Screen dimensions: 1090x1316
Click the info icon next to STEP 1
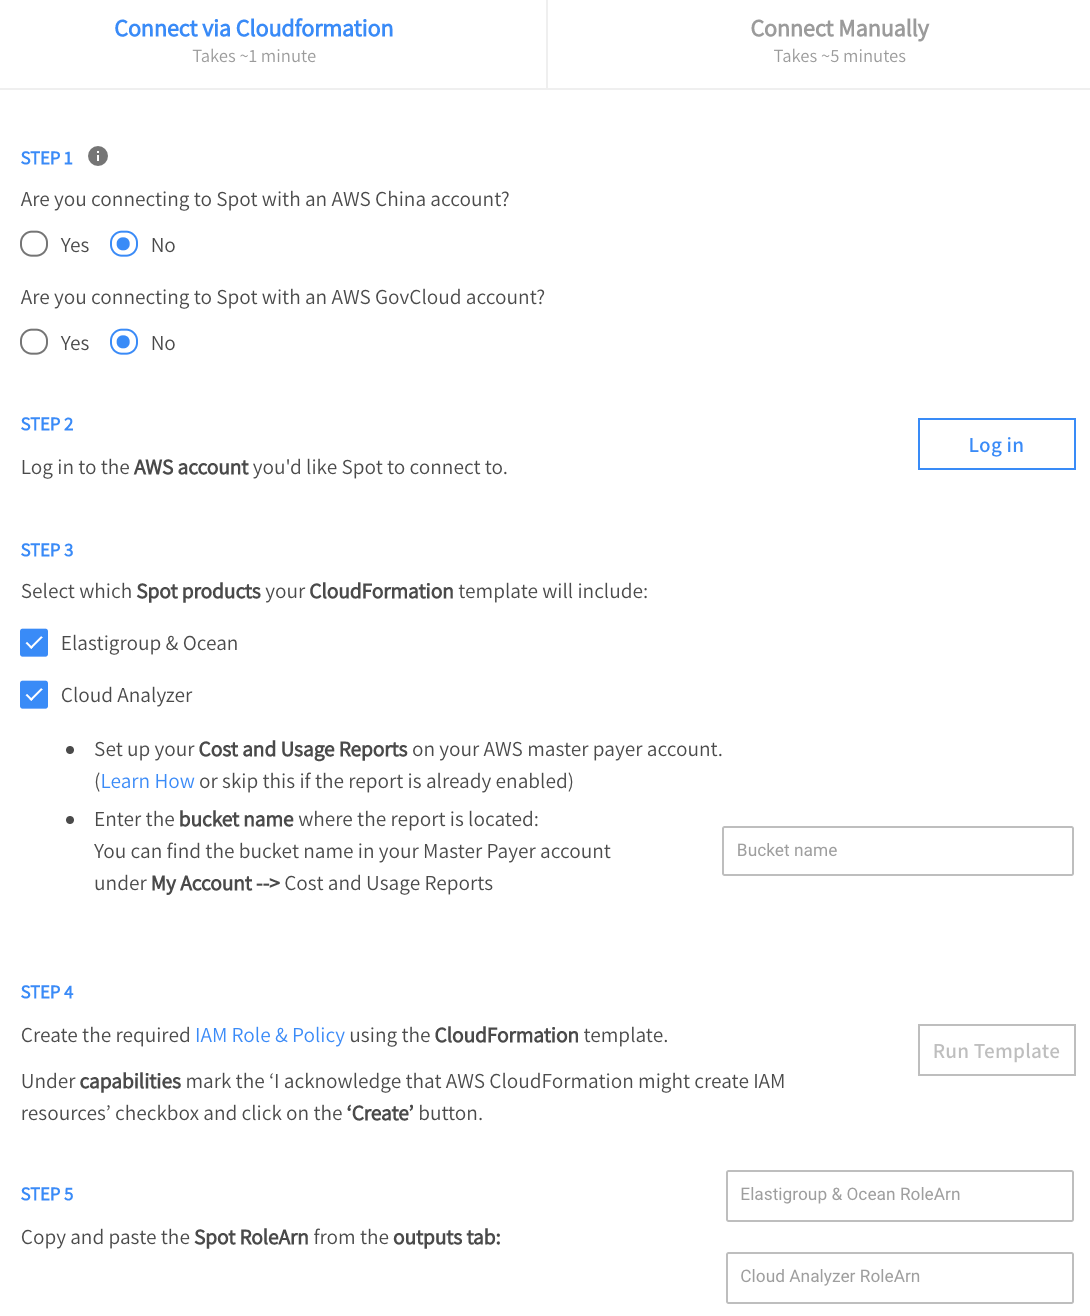[98, 156]
